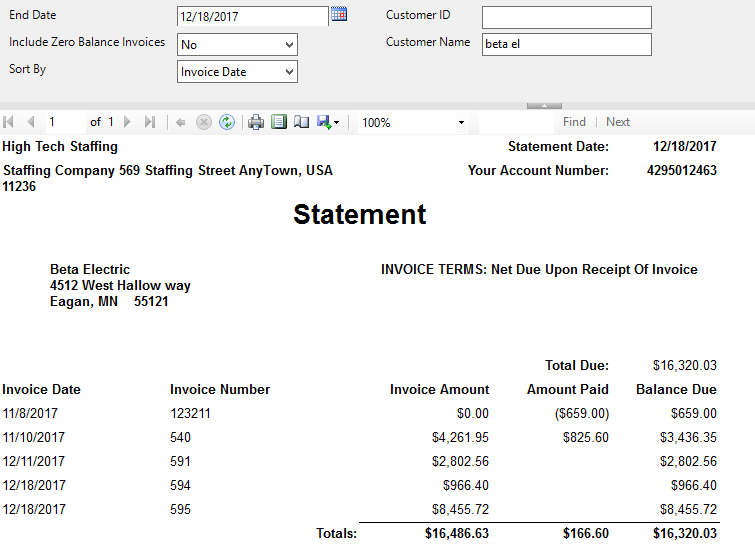Image resolution: width=755 pixels, height=551 pixels.
Task: Go back to parent report
Action: click(x=181, y=122)
